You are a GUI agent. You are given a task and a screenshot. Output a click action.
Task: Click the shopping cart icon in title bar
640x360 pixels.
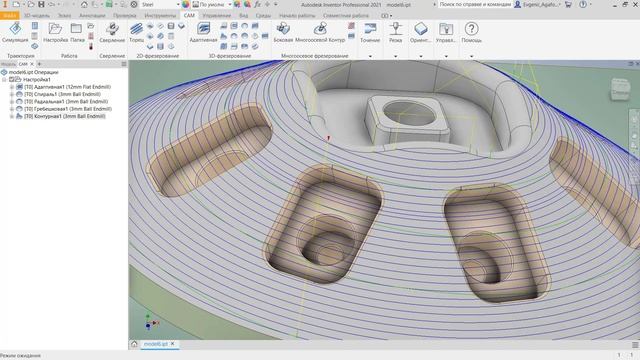568,4
